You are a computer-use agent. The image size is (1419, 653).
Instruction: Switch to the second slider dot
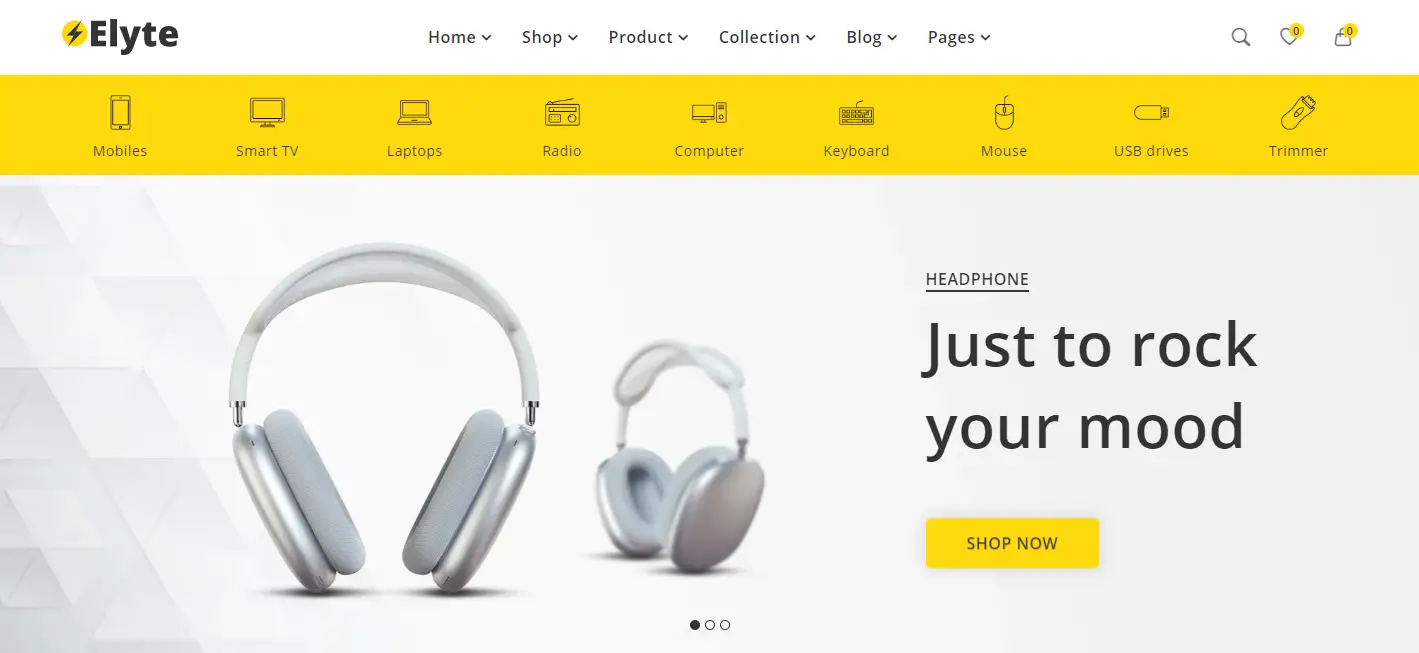[710, 625]
